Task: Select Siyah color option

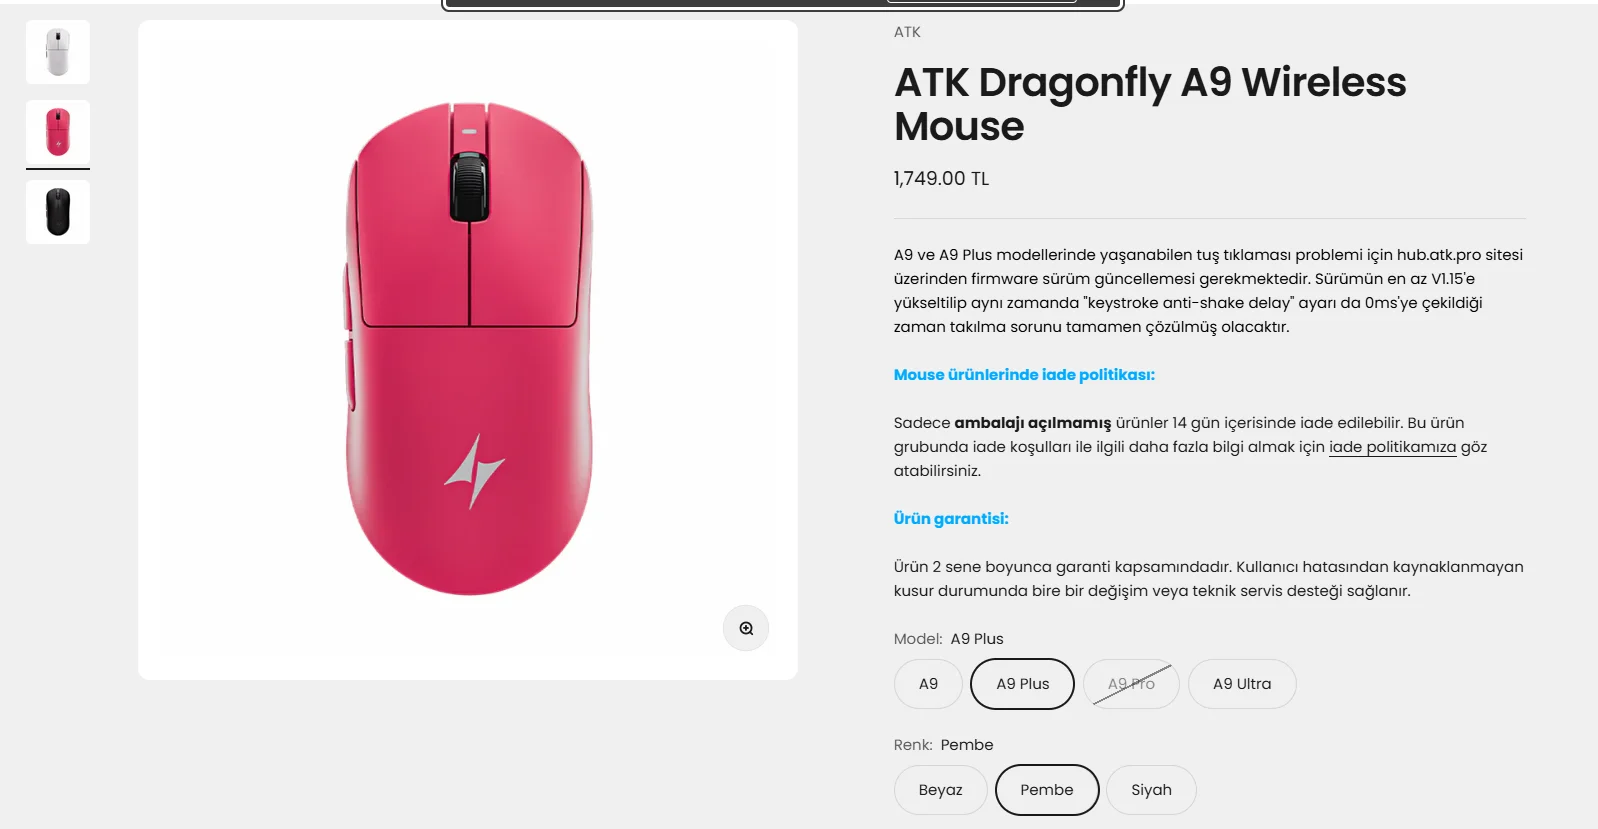Action: (1151, 790)
